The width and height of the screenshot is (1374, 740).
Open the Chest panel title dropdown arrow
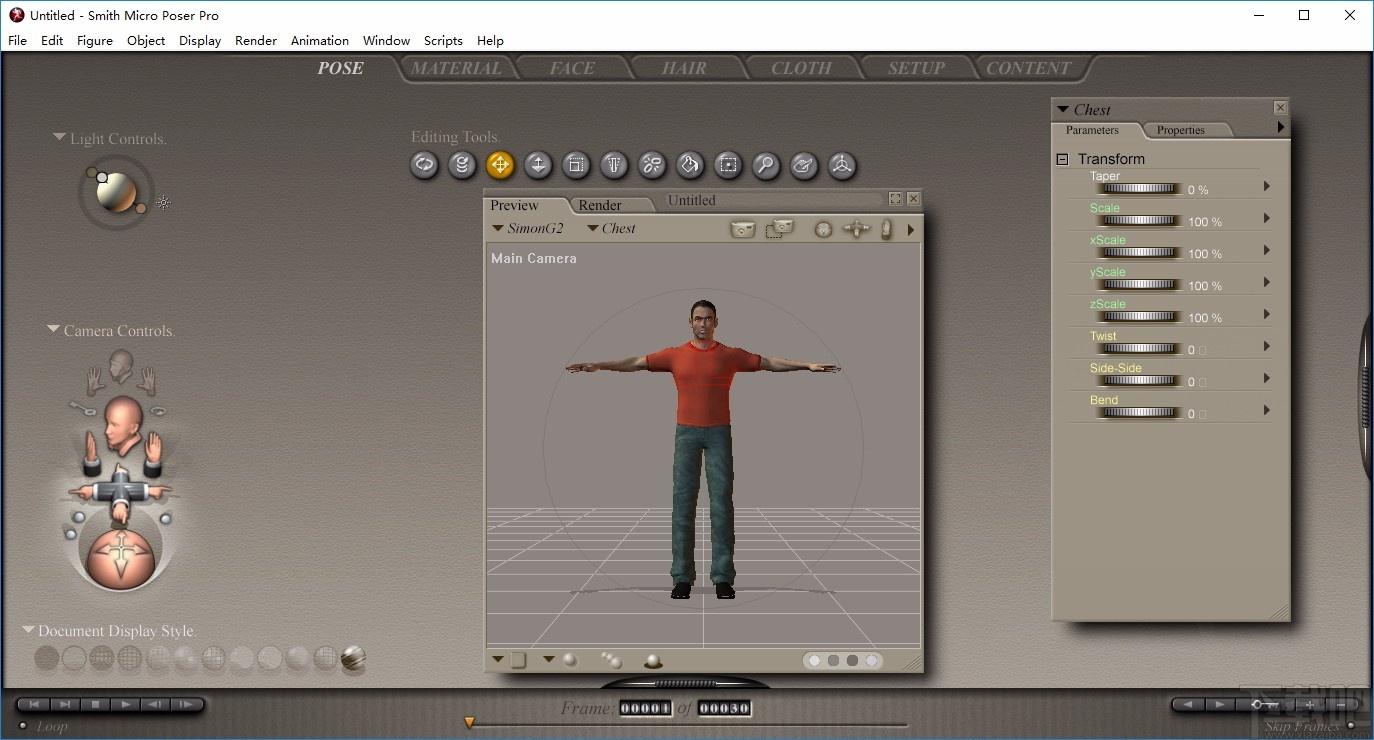click(1063, 109)
